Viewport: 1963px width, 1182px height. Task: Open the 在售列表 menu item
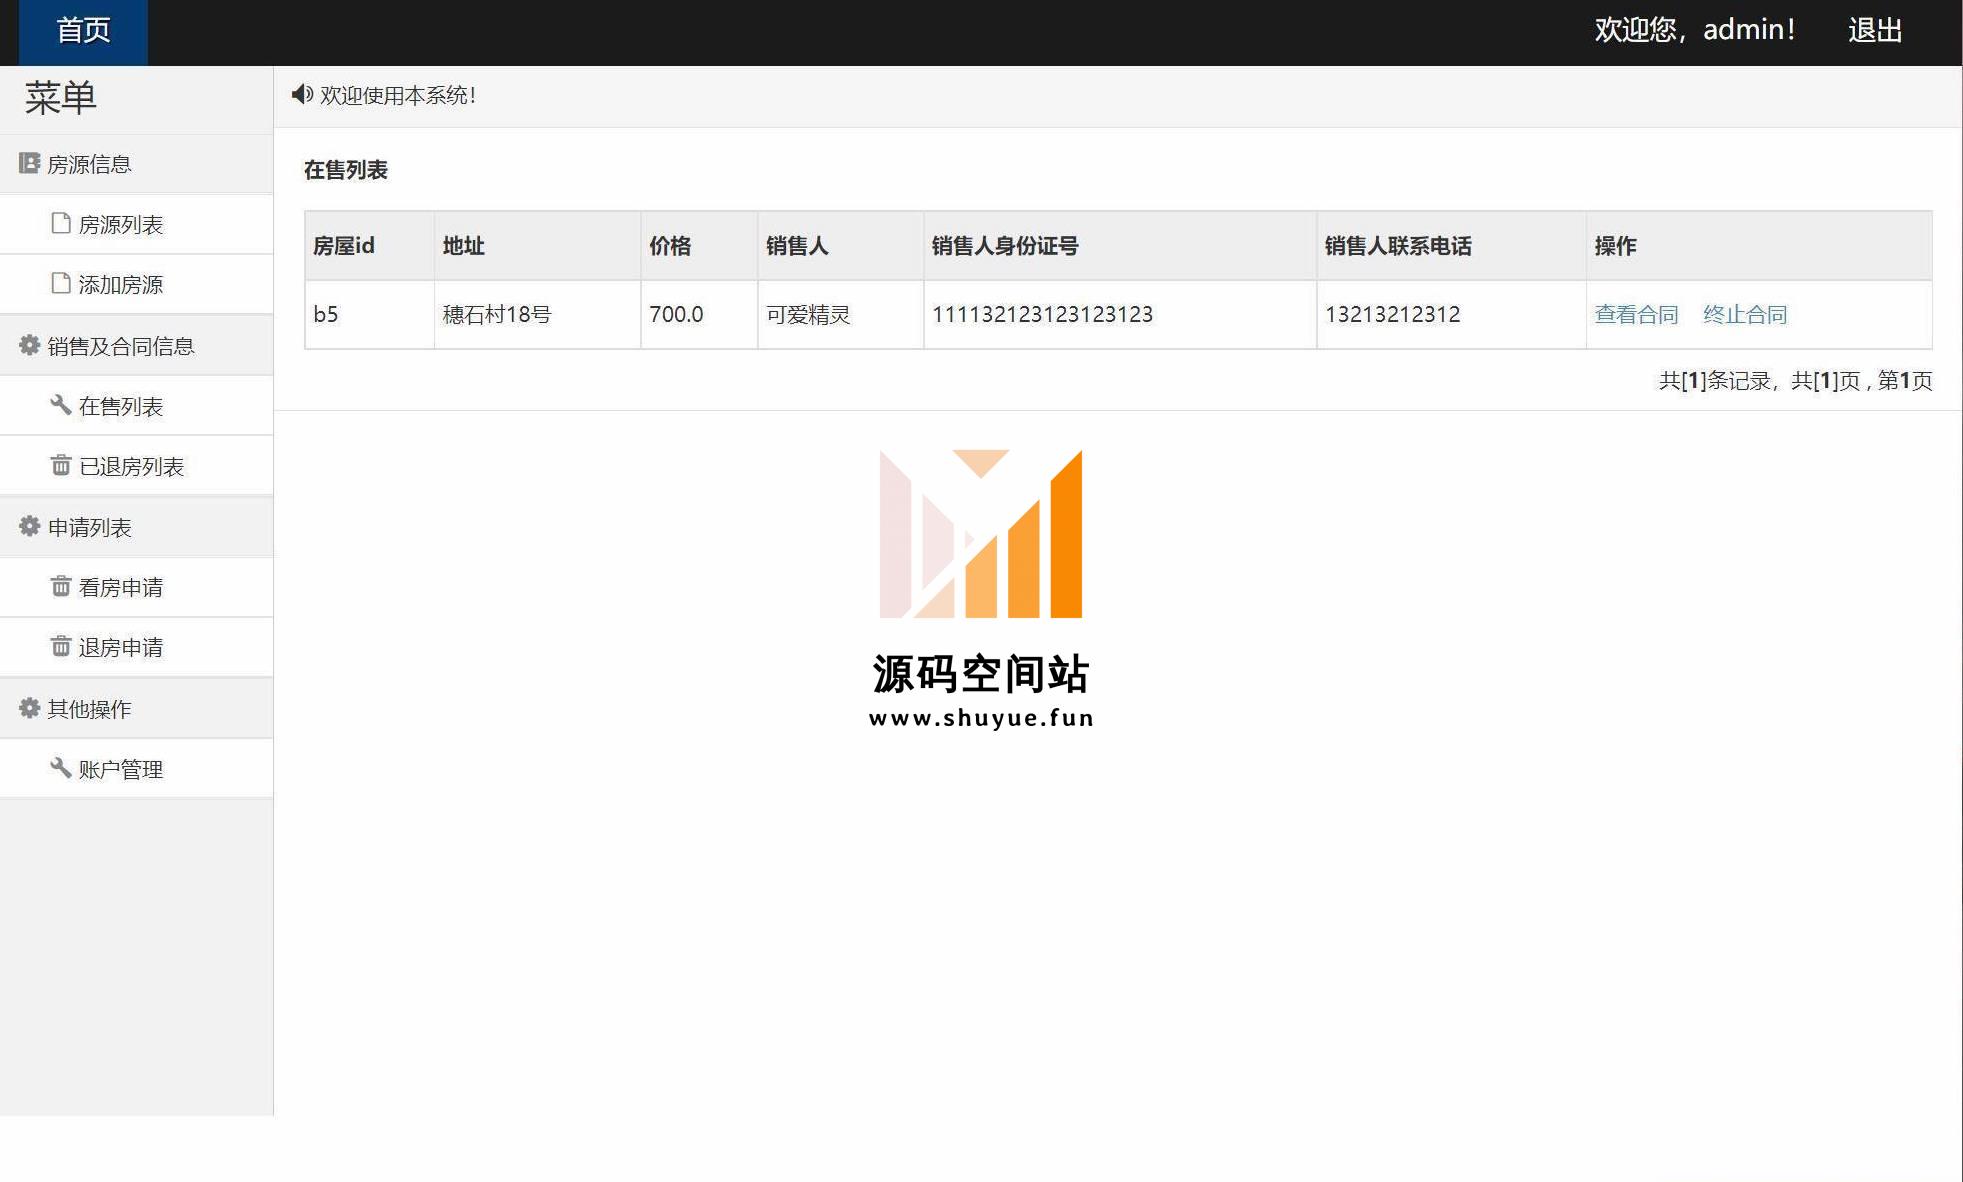click(136, 406)
